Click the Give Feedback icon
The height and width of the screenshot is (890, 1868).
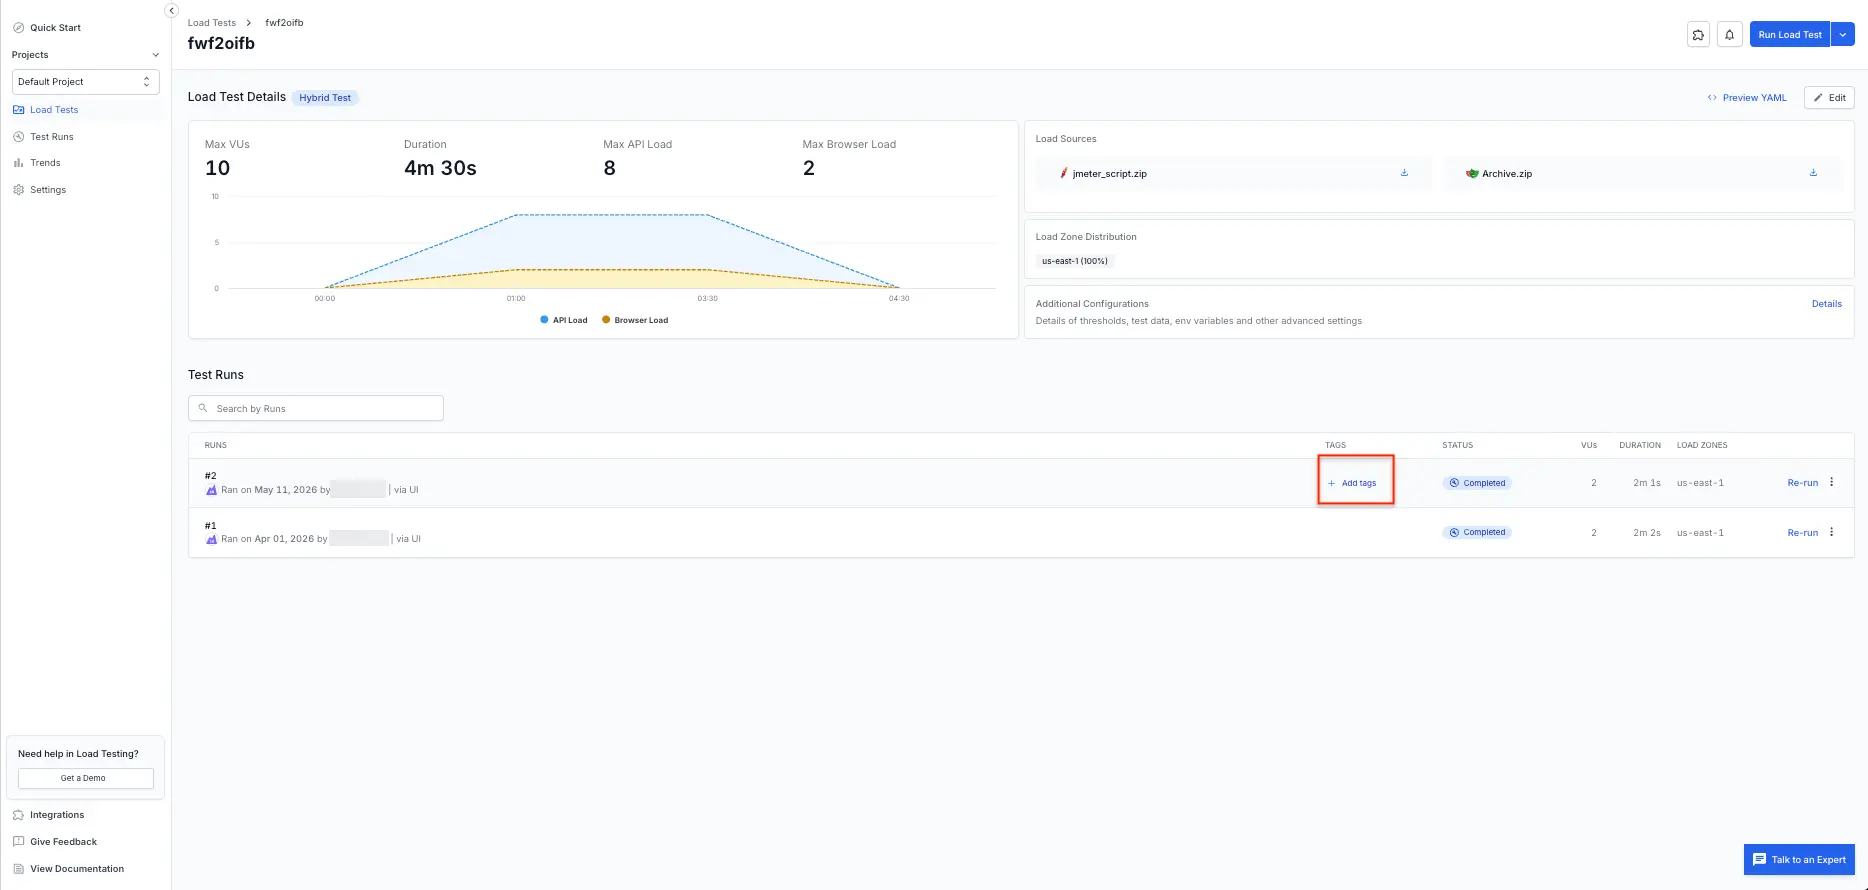coord(18,842)
